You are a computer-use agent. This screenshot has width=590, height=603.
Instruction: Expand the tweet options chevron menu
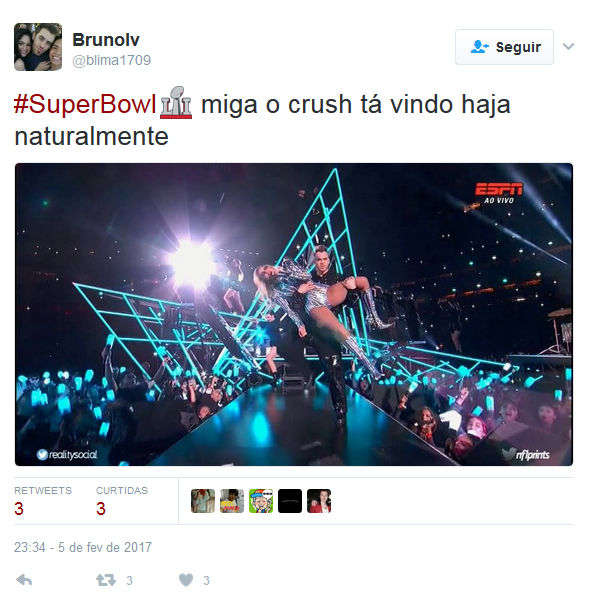click(x=568, y=47)
